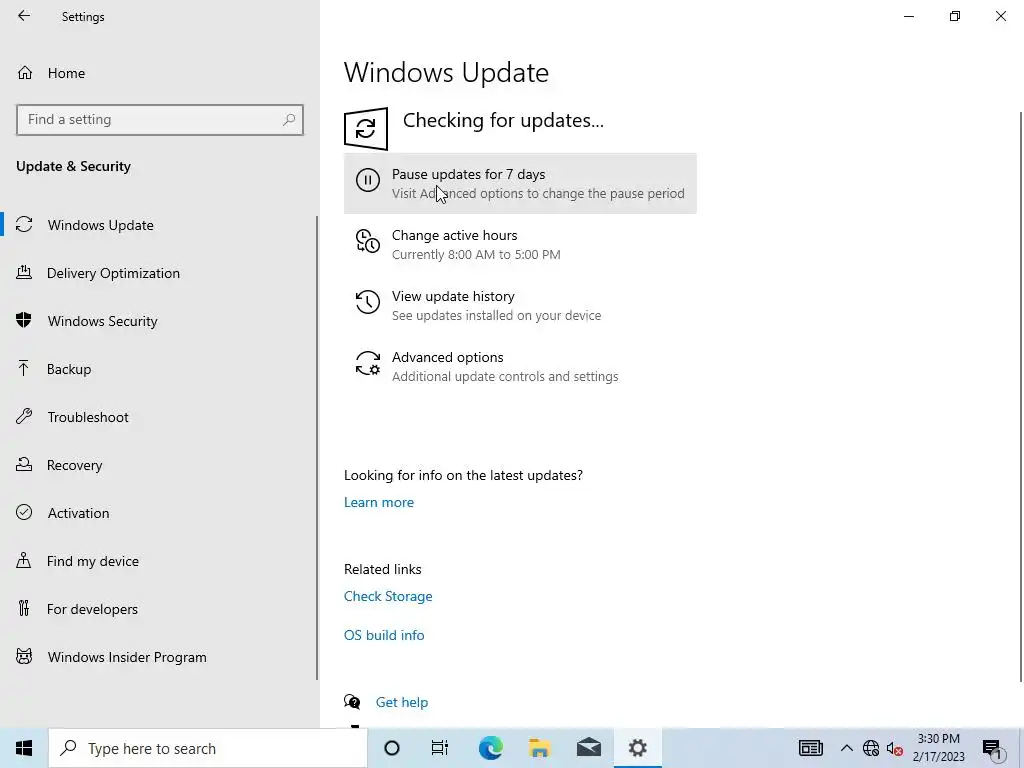Viewport: 1024px width, 768px height.
Task: Click the Advanced options gear icon
Action: coord(368,363)
